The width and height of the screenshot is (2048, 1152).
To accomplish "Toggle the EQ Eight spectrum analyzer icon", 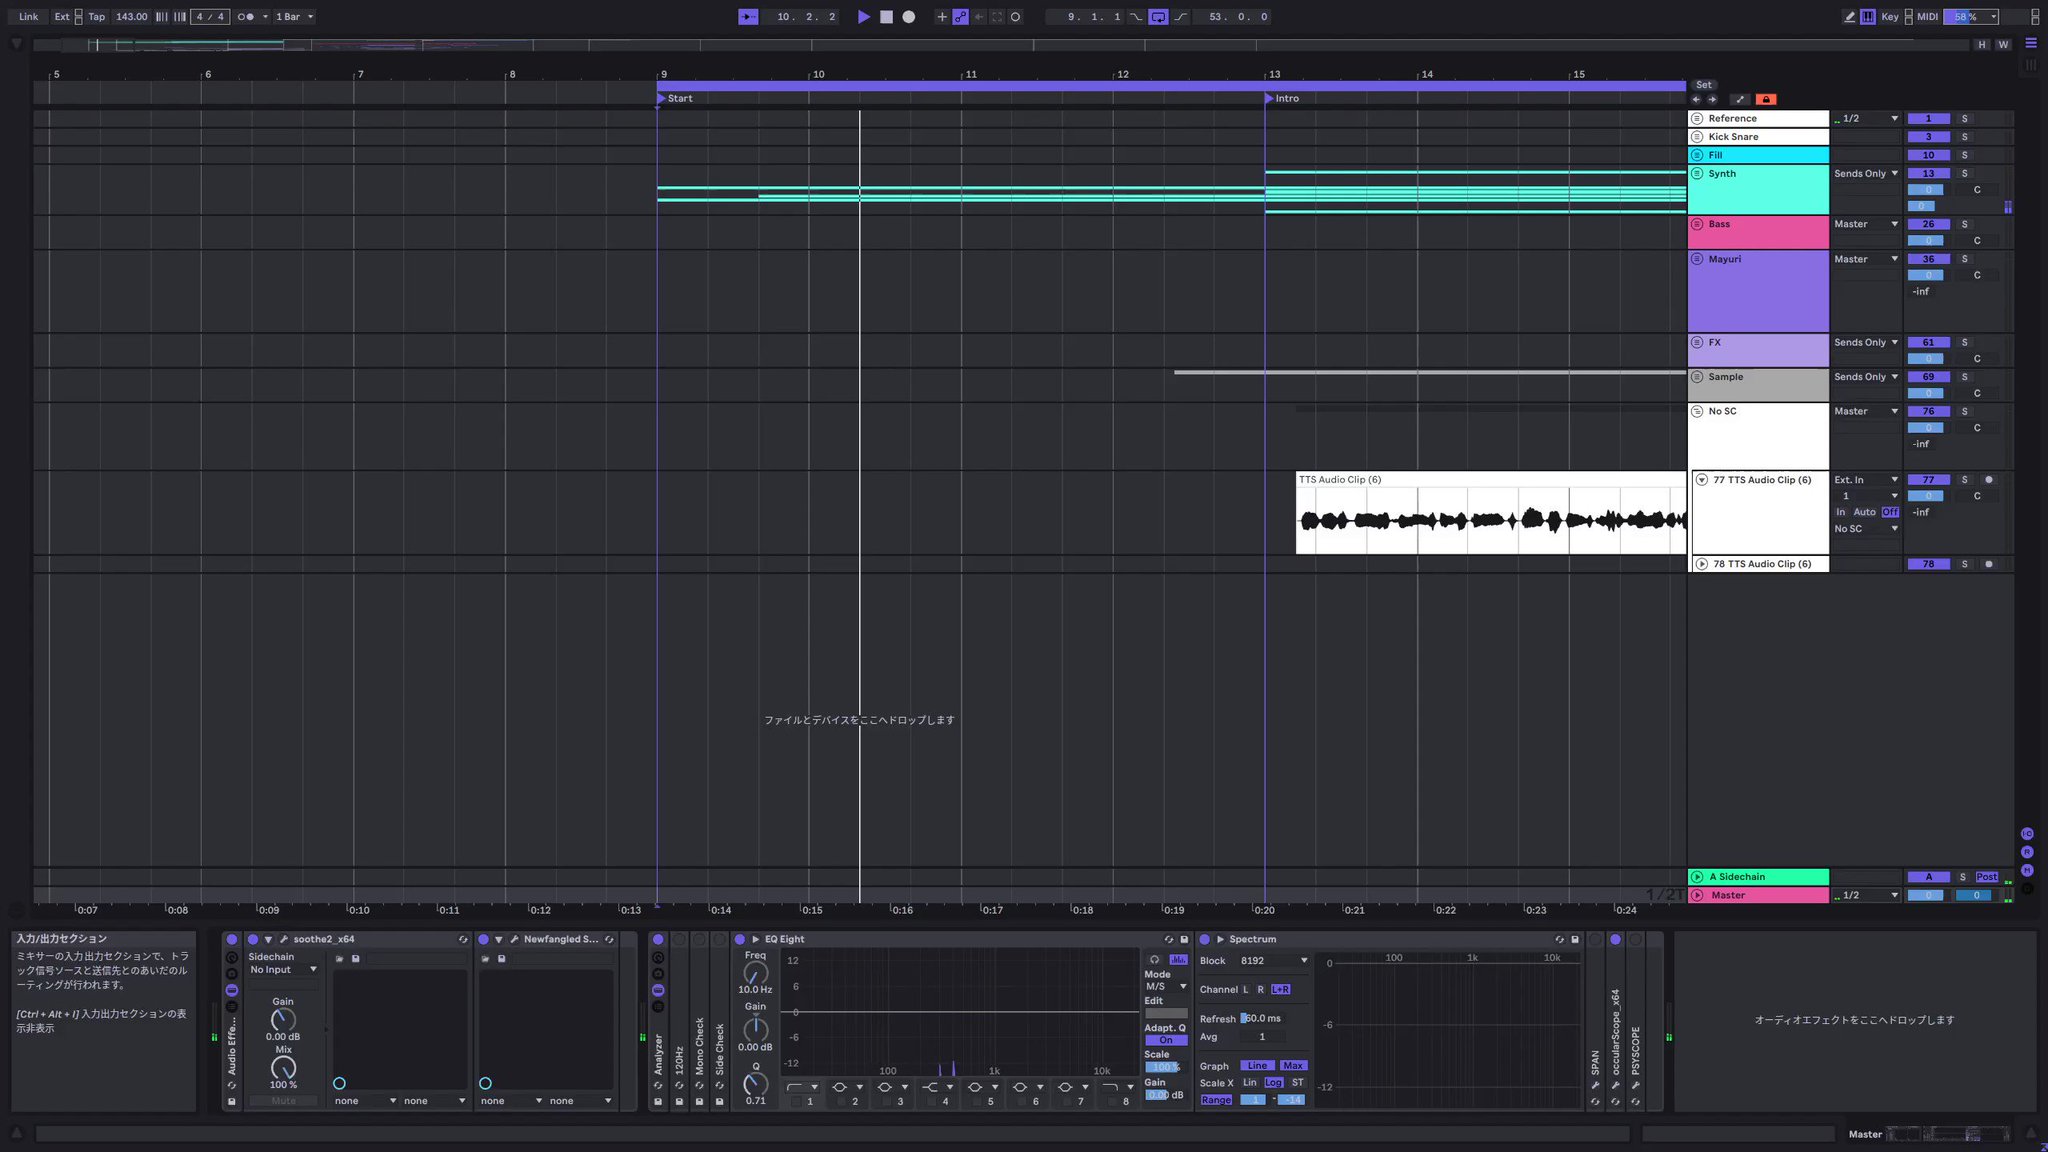I will pyautogui.click(x=1178, y=960).
